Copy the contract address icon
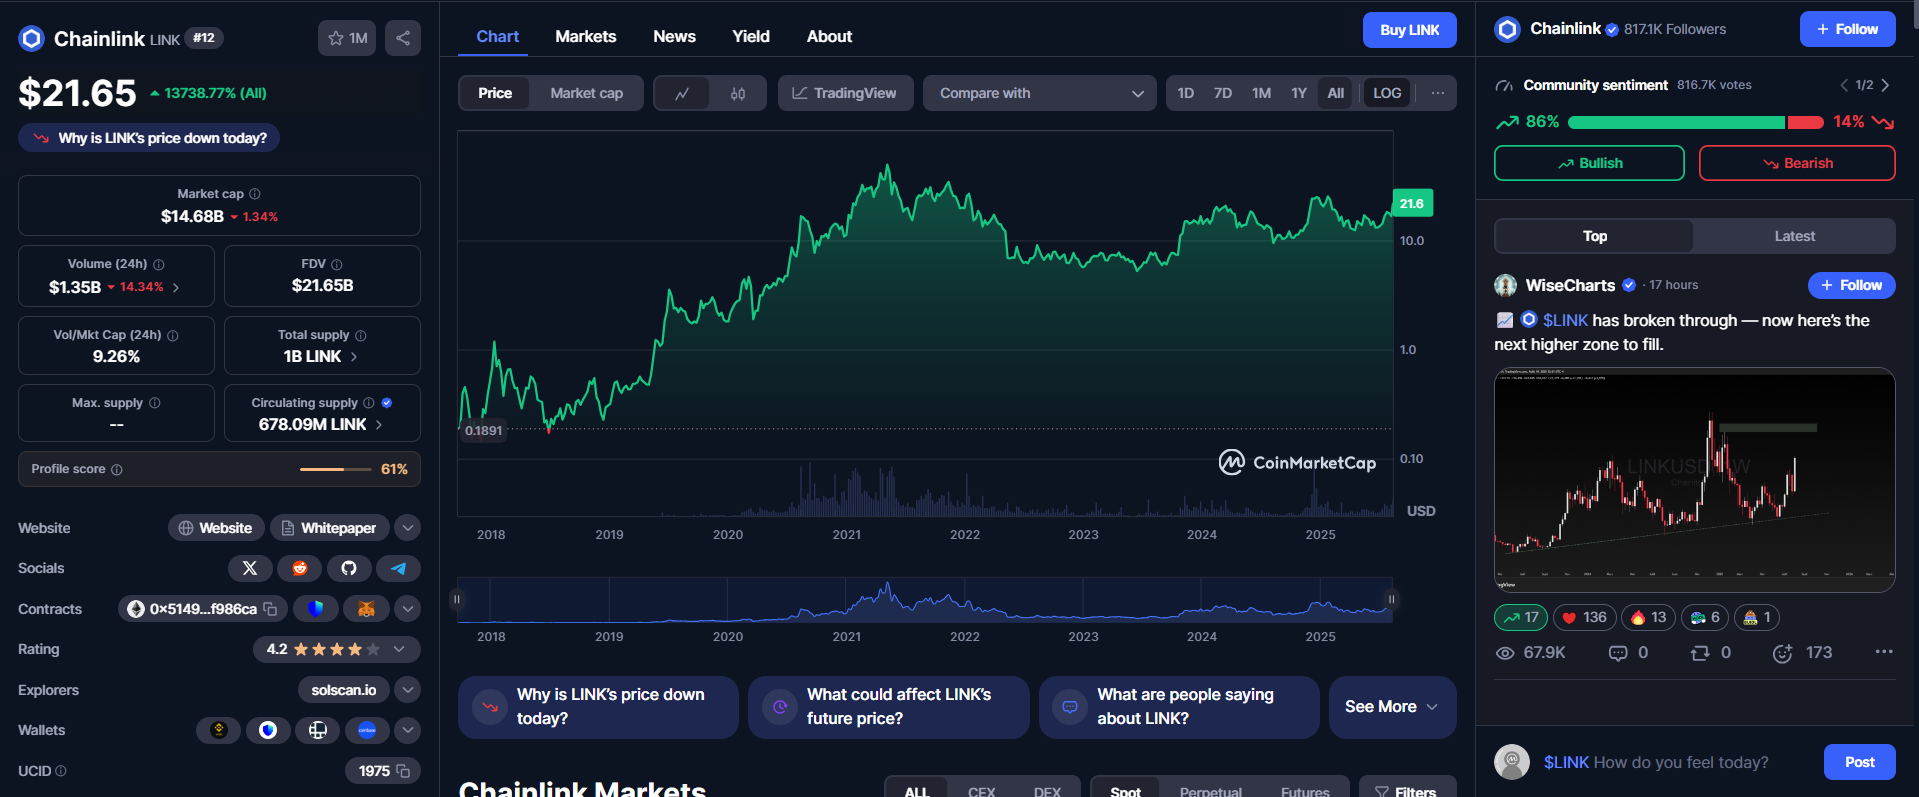Image resolution: width=1919 pixels, height=797 pixels. [x=270, y=609]
